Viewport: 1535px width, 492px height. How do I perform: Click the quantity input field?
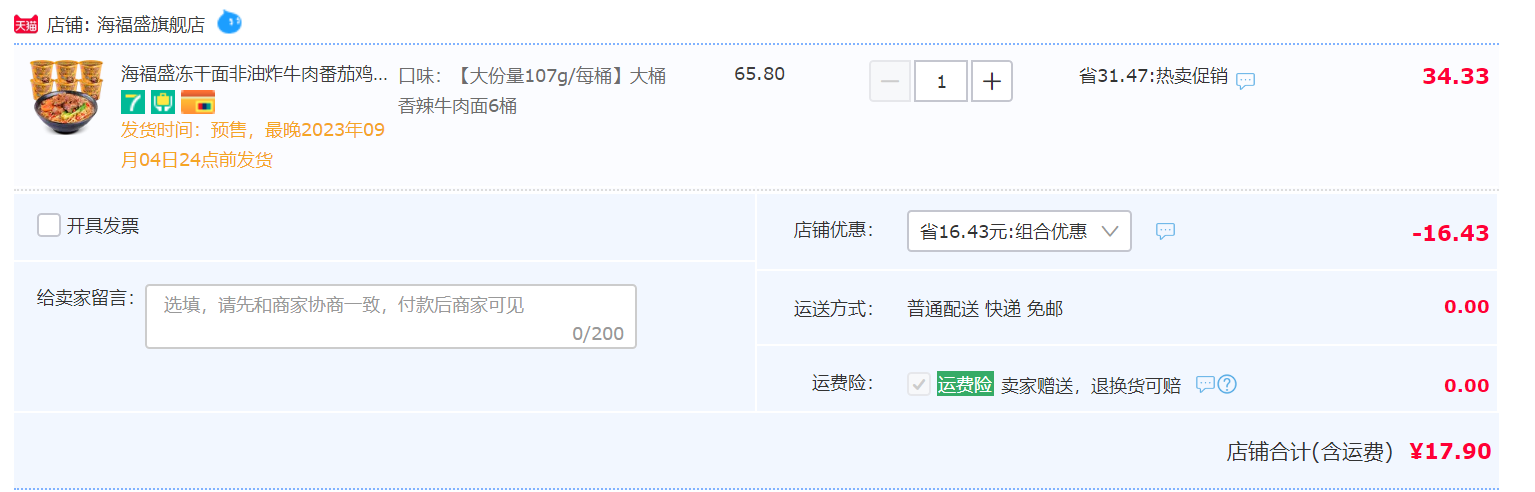(941, 81)
